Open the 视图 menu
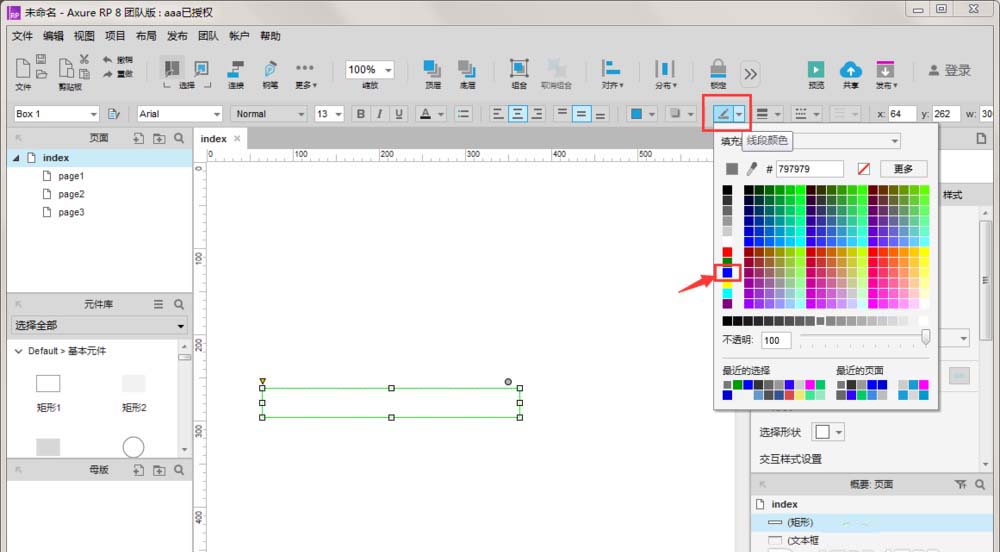The width and height of the screenshot is (1000, 552). click(x=84, y=36)
